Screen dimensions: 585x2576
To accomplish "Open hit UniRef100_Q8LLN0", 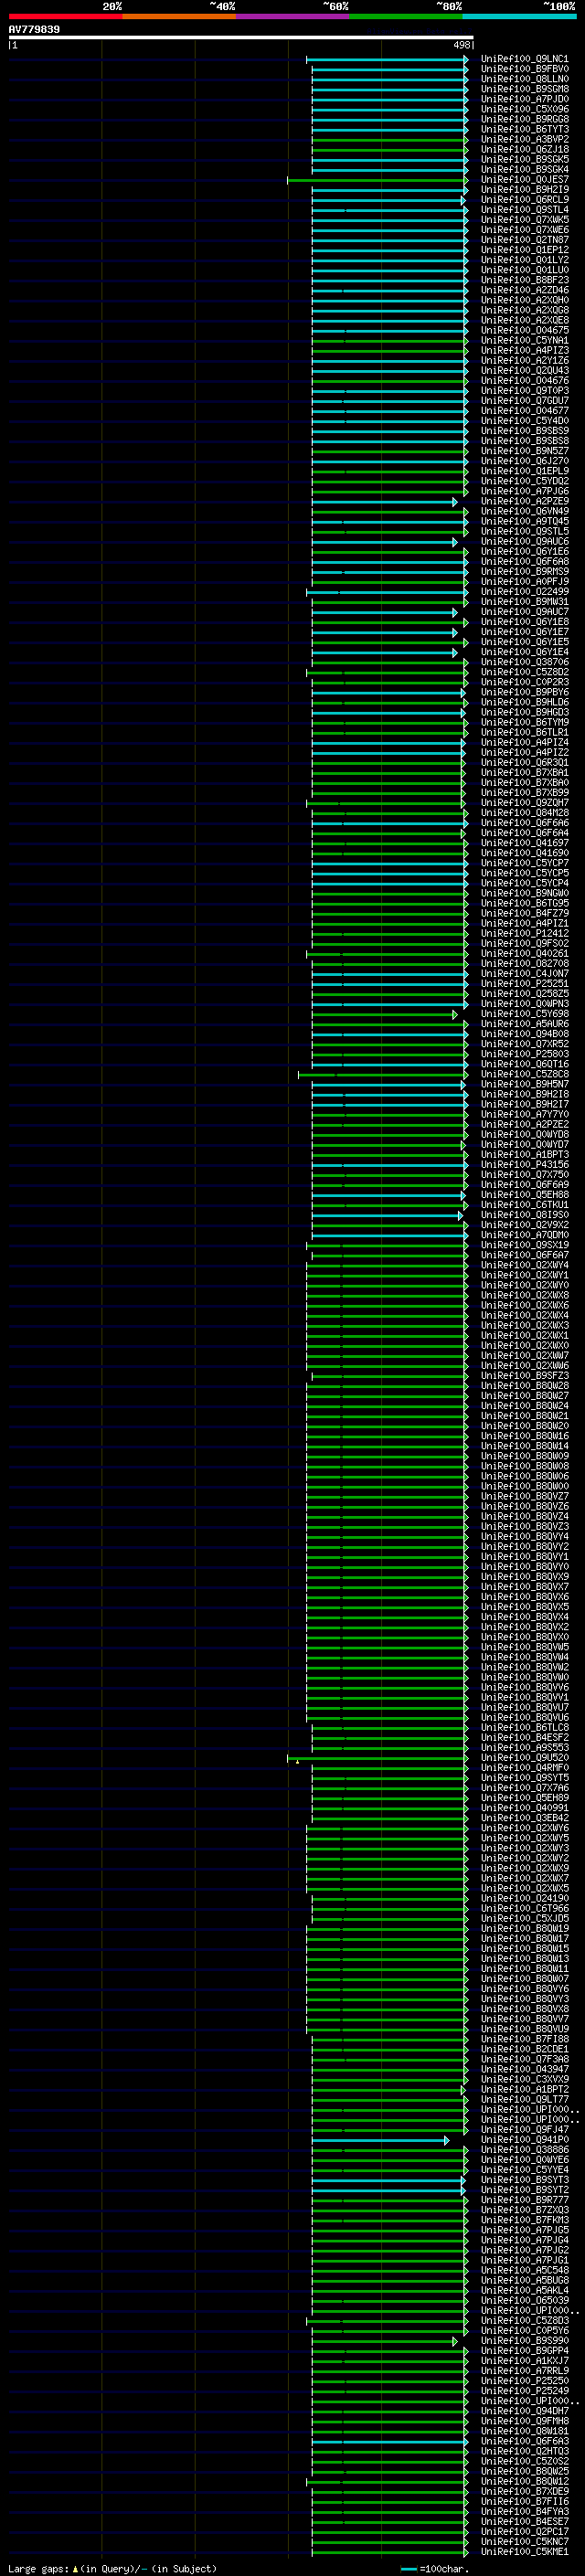I will point(524,79).
